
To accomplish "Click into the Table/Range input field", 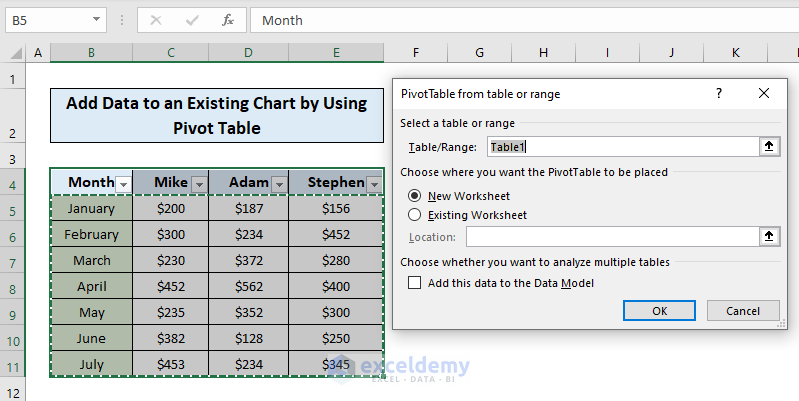I will pos(620,147).
